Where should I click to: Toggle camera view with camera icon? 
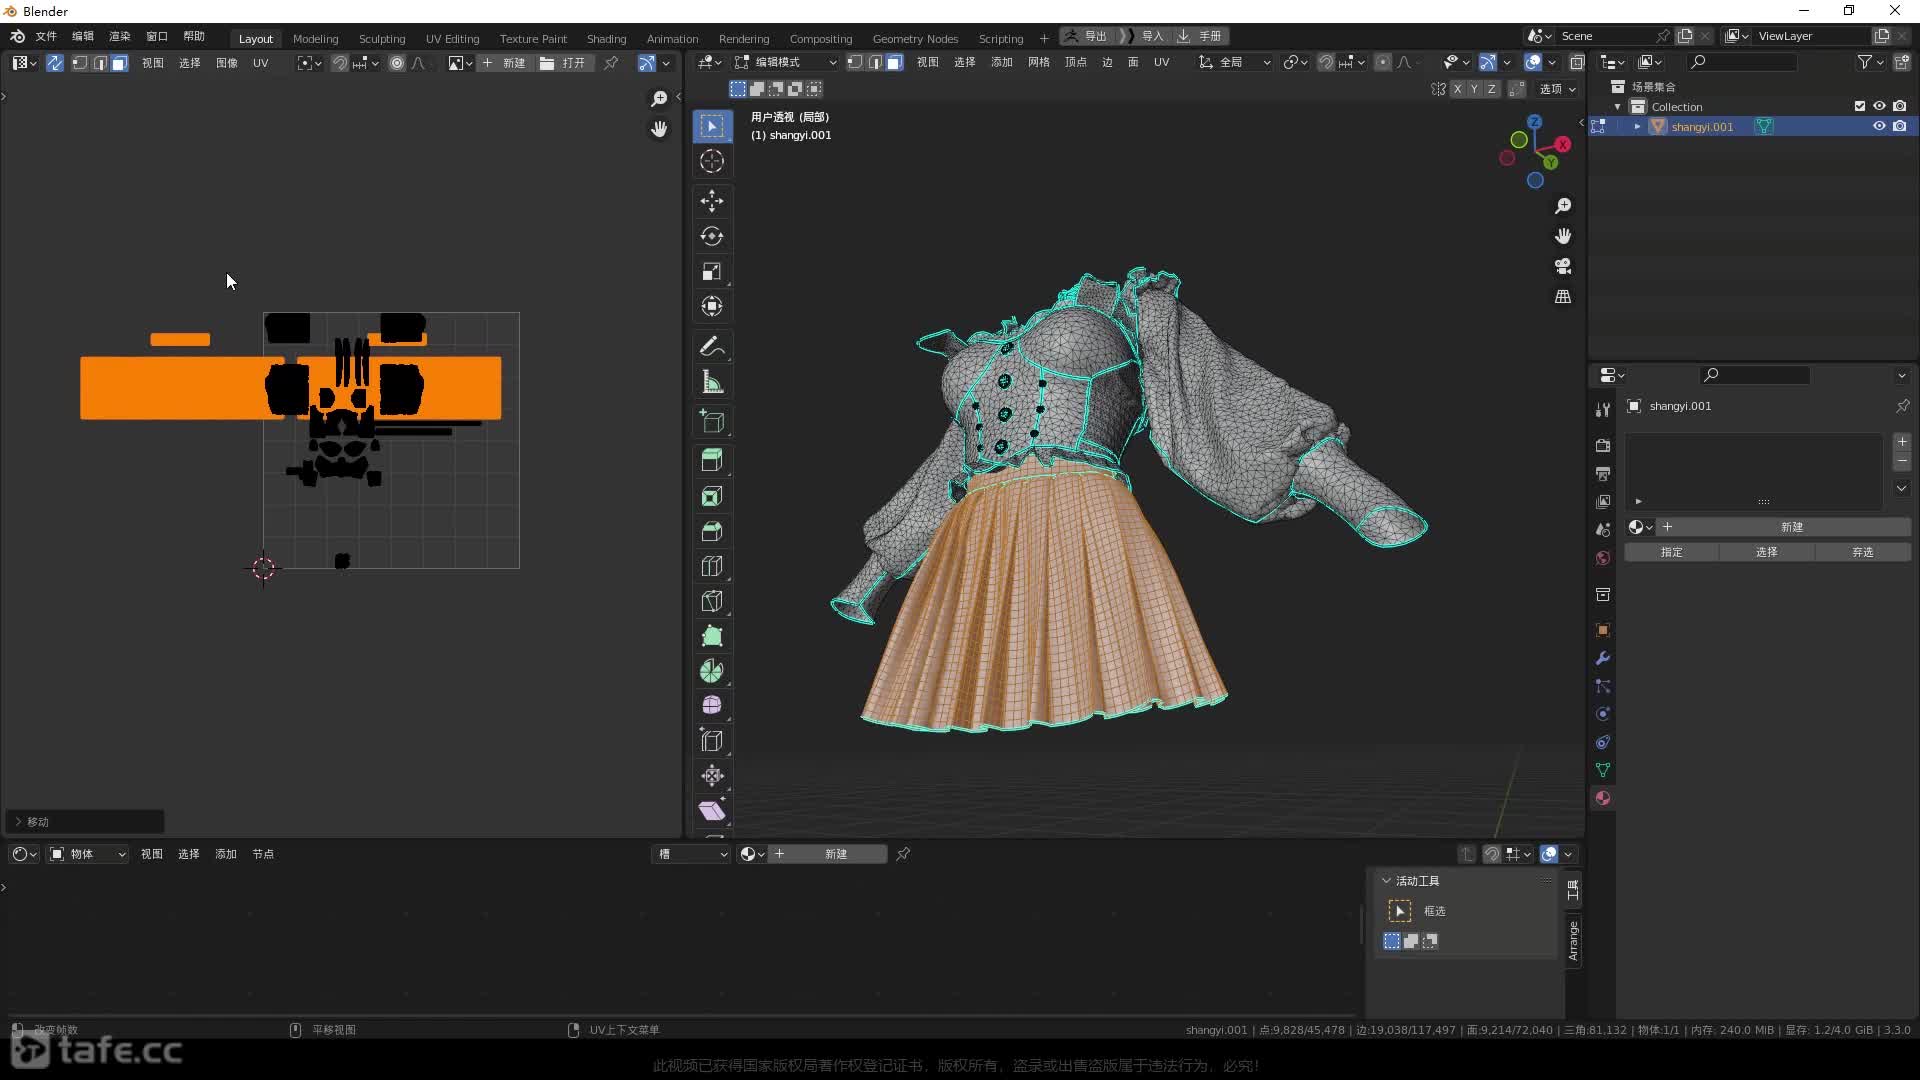[x=1563, y=266]
